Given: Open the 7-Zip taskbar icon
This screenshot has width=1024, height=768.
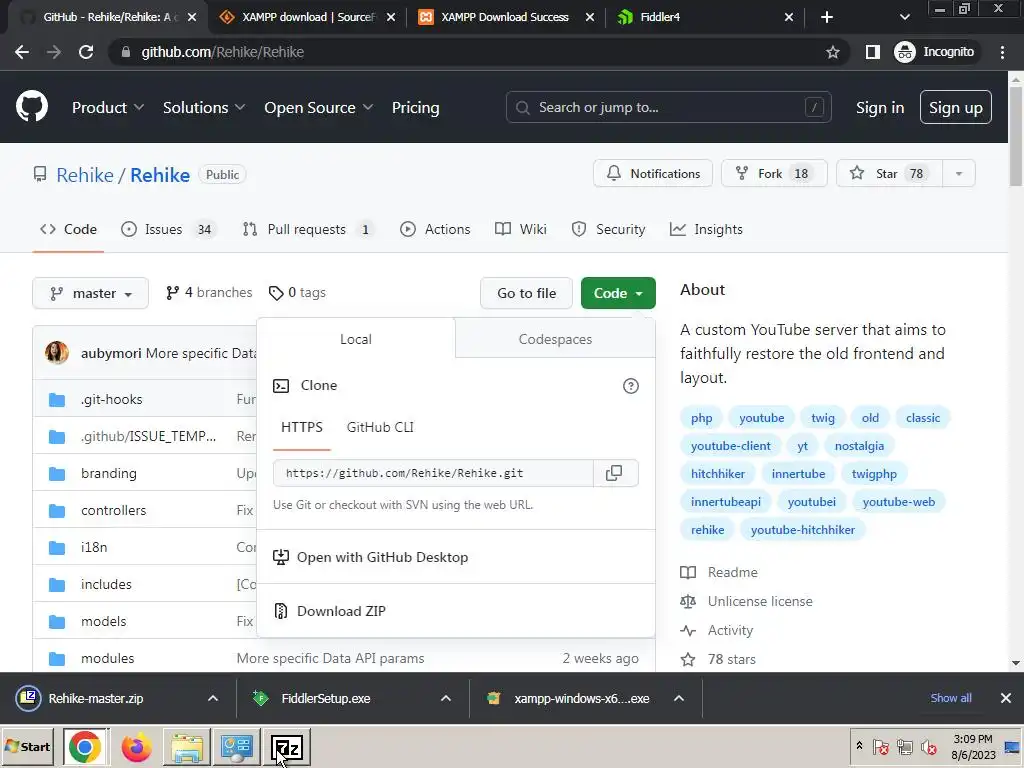Looking at the screenshot, I should (x=287, y=747).
